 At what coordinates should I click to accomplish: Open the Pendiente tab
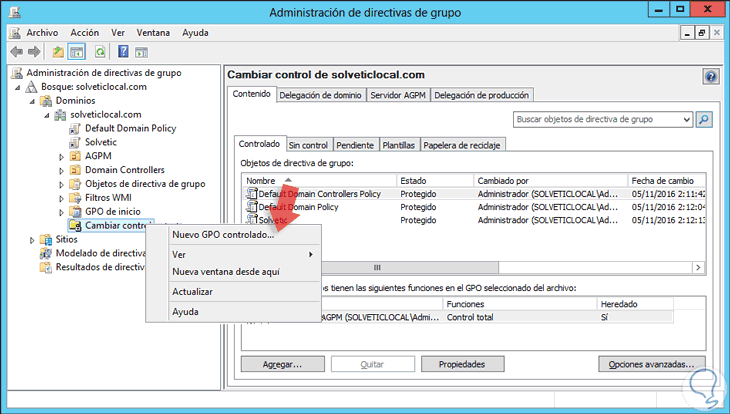(x=355, y=145)
